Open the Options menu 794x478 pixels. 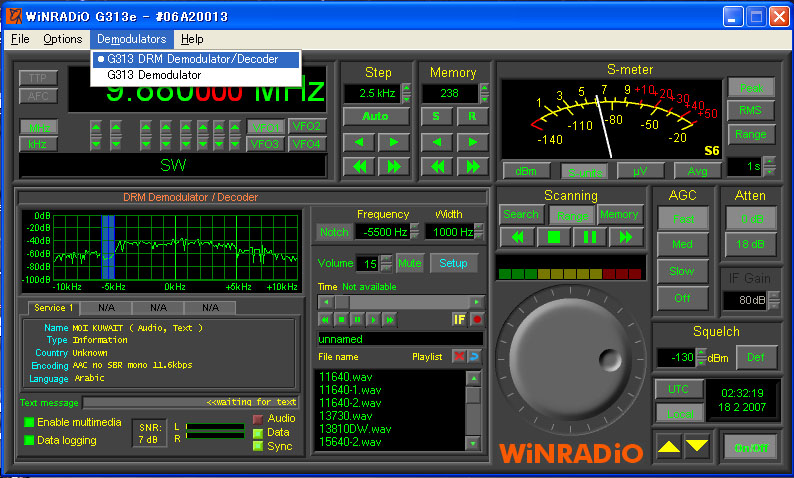pos(63,39)
